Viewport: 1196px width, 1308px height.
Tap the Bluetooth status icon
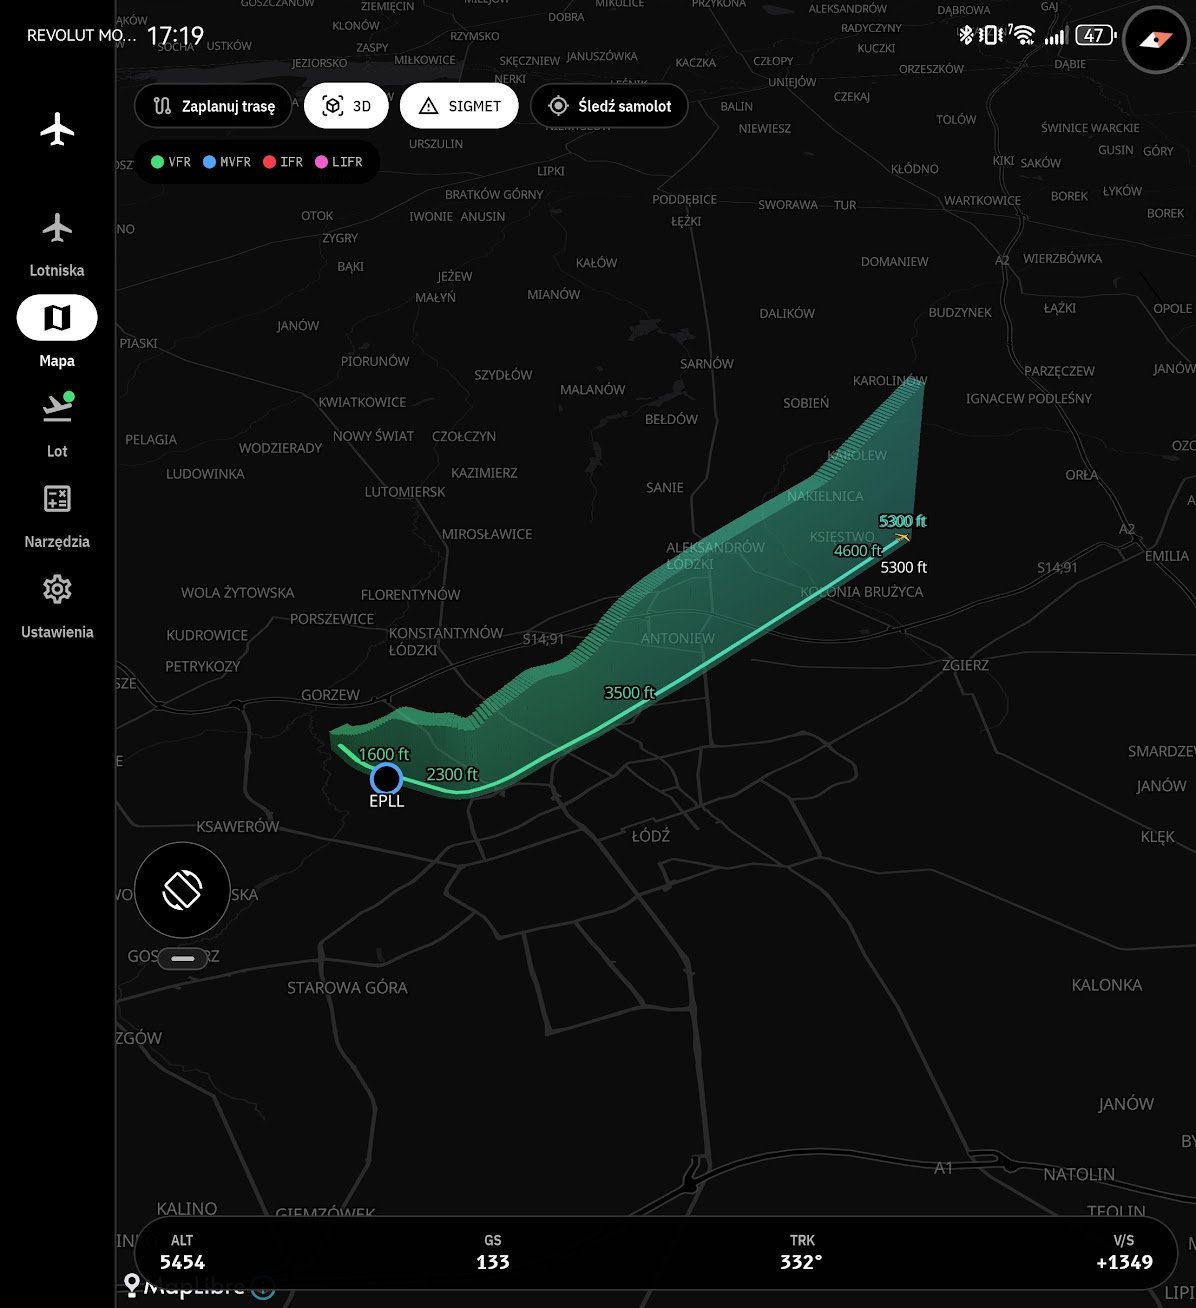point(966,36)
